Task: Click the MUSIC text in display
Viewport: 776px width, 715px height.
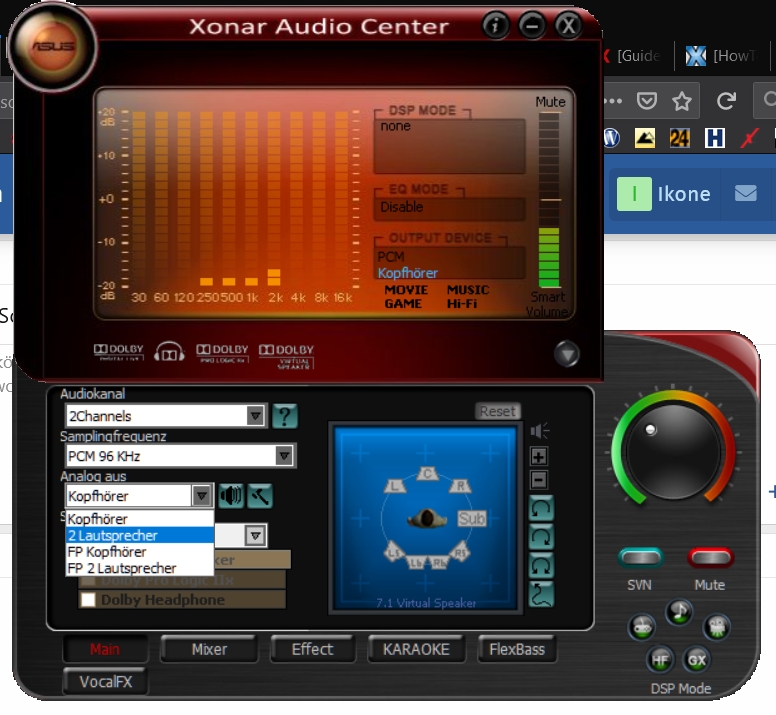Action: coord(468,290)
